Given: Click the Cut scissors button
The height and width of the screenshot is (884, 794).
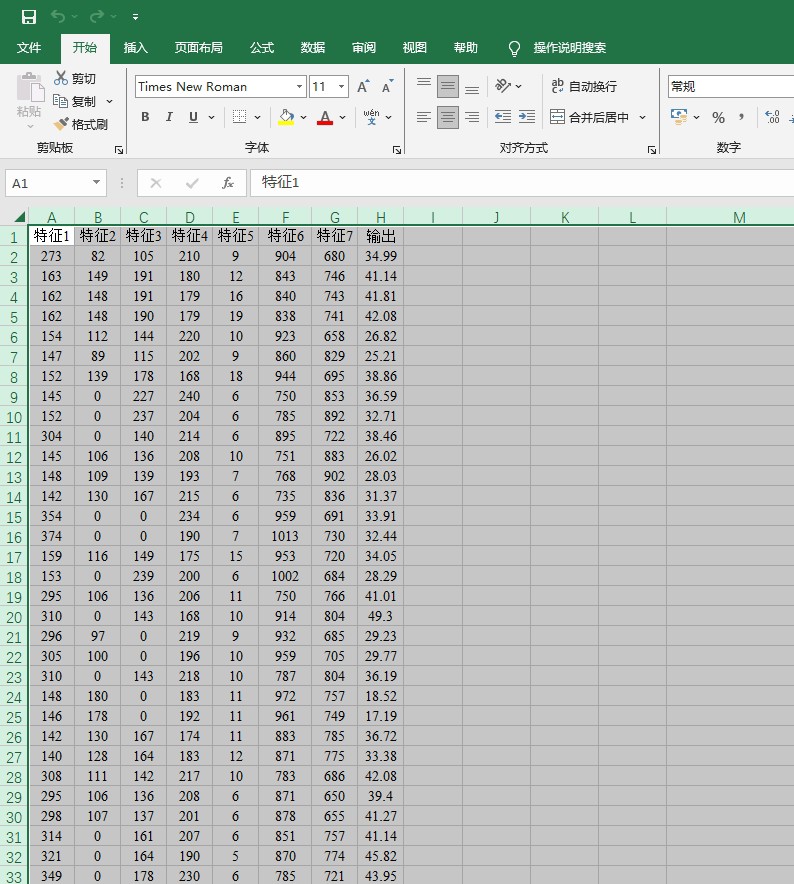Looking at the screenshot, I should pos(75,78).
